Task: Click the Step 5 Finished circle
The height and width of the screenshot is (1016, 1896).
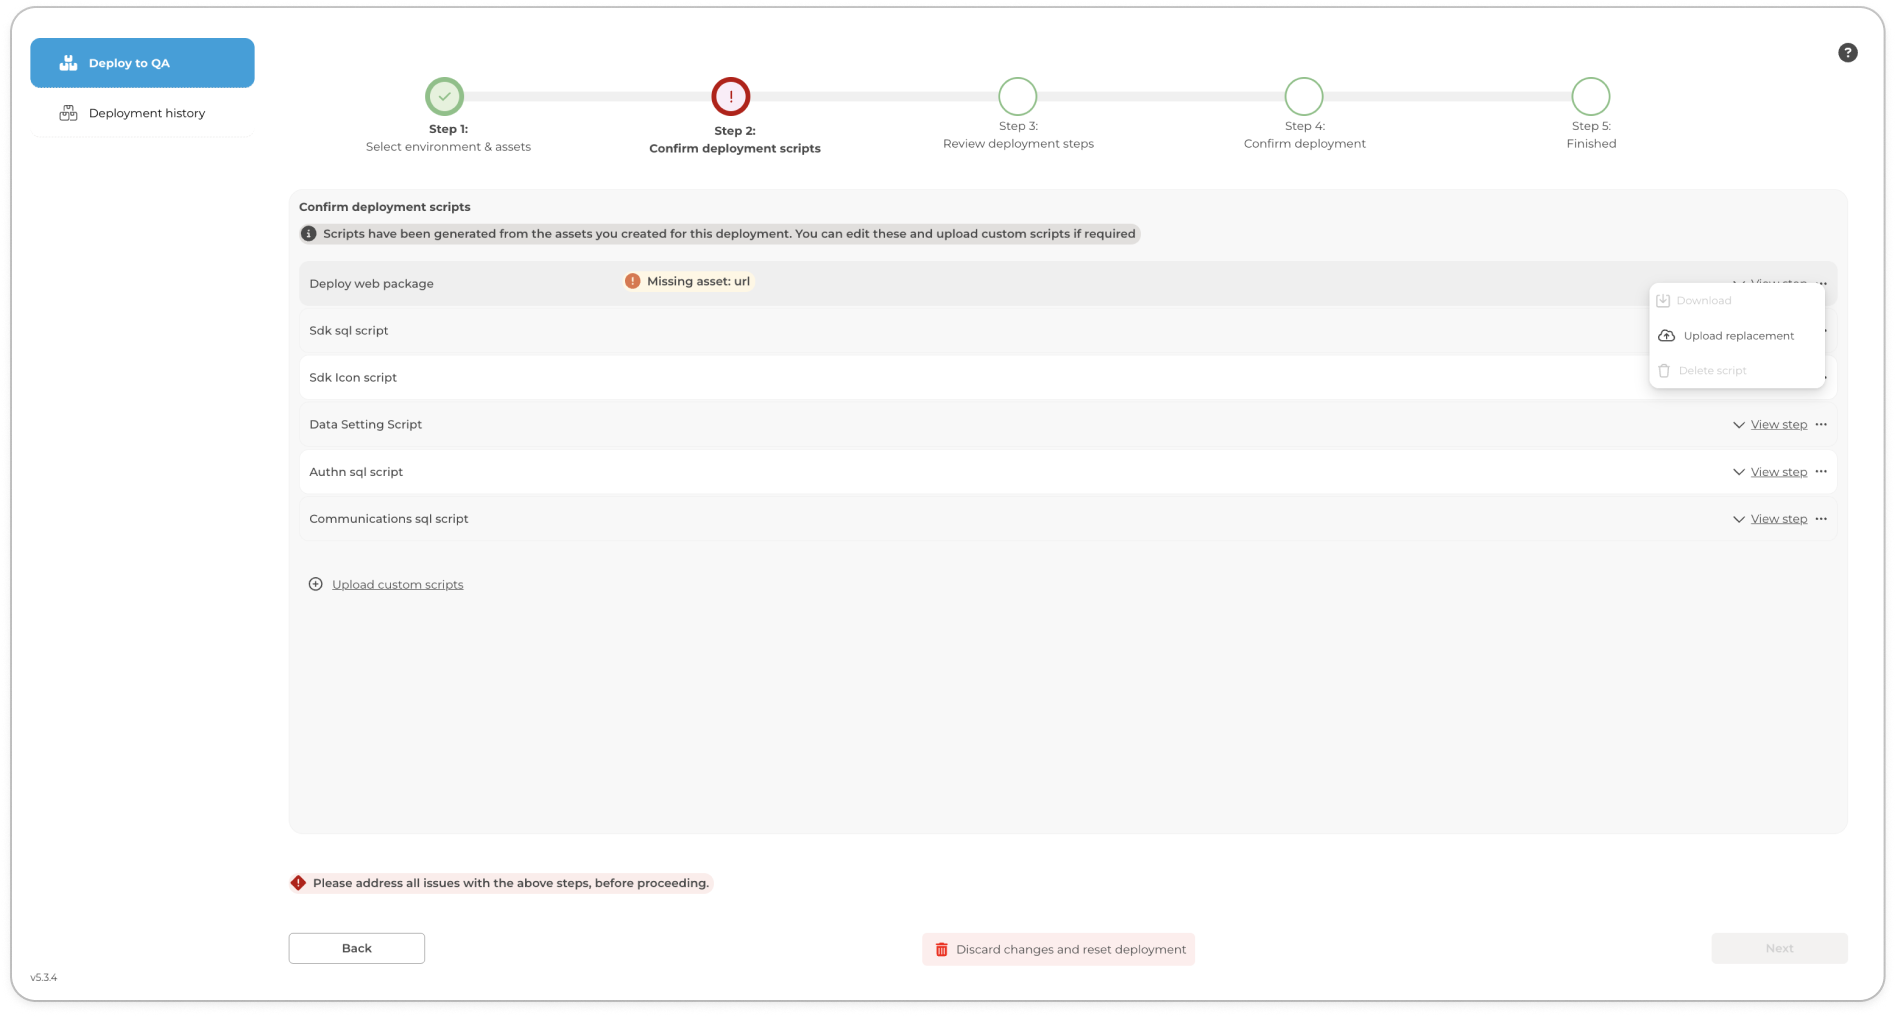Action: click(1590, 97)
